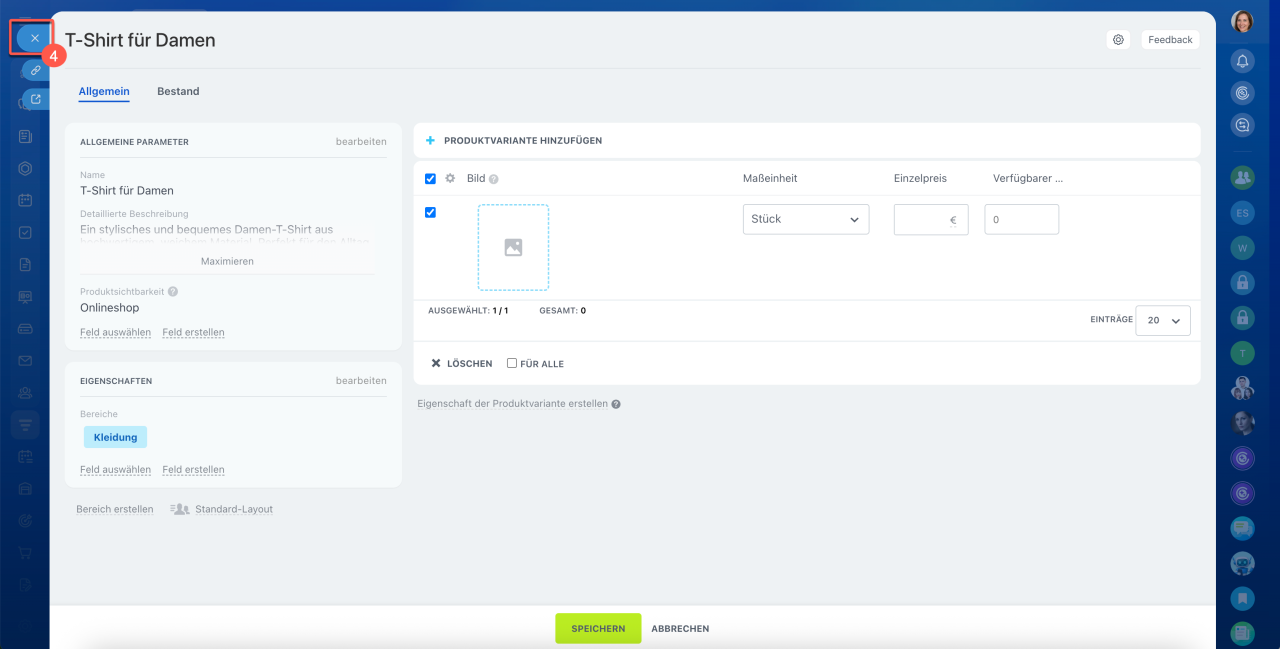Viewport: 1280px width, 649px height.
Task: Enable the Für alle checkbox
Action: [512, 363]
